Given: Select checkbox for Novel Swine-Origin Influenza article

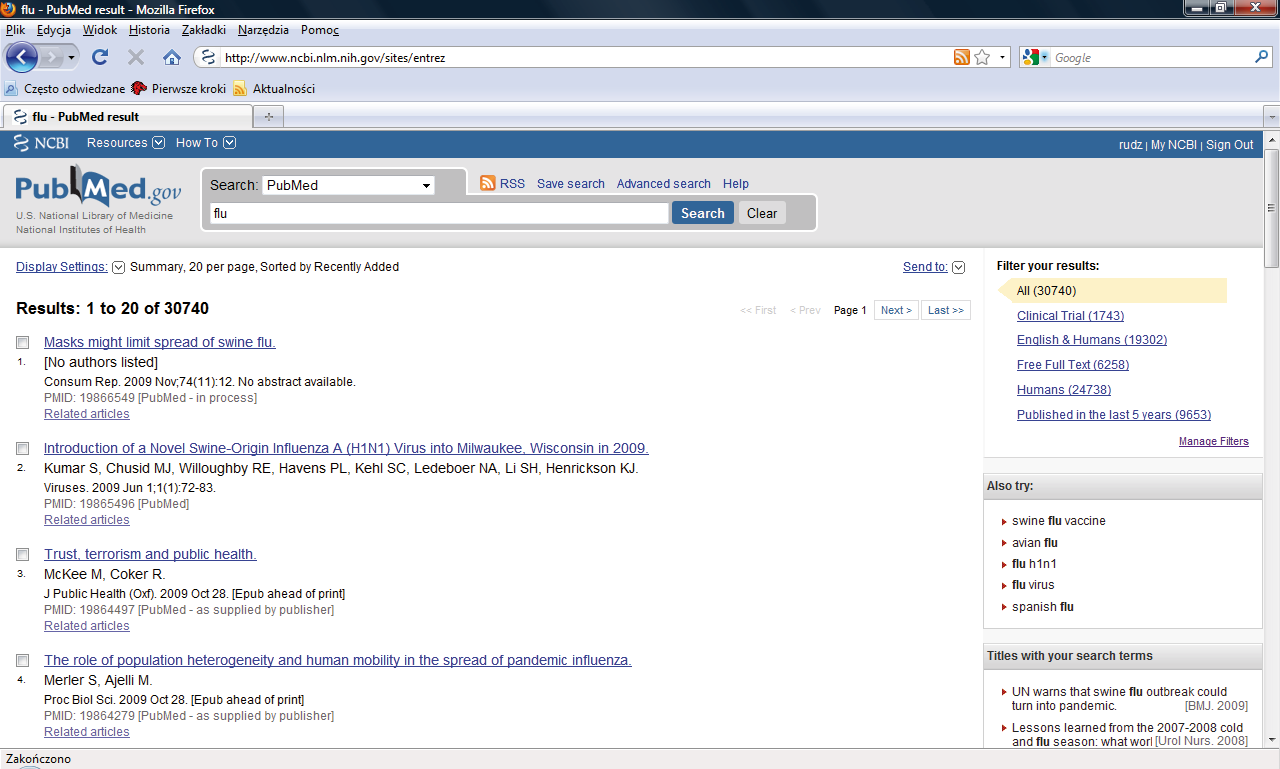Looking at the screenshot, I should coord(22,449).
